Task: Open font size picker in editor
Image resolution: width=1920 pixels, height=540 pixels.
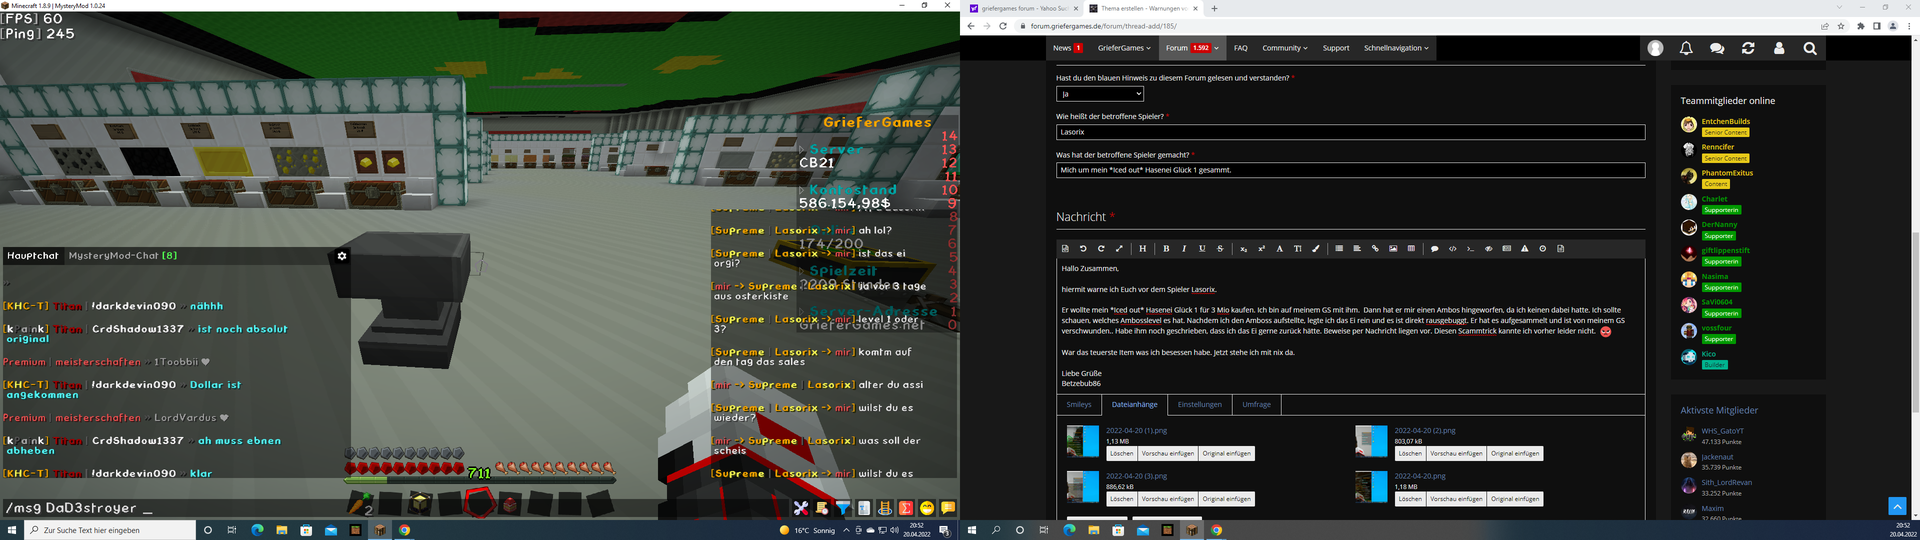Action: pyautogui.click(x=1298, y=248)
